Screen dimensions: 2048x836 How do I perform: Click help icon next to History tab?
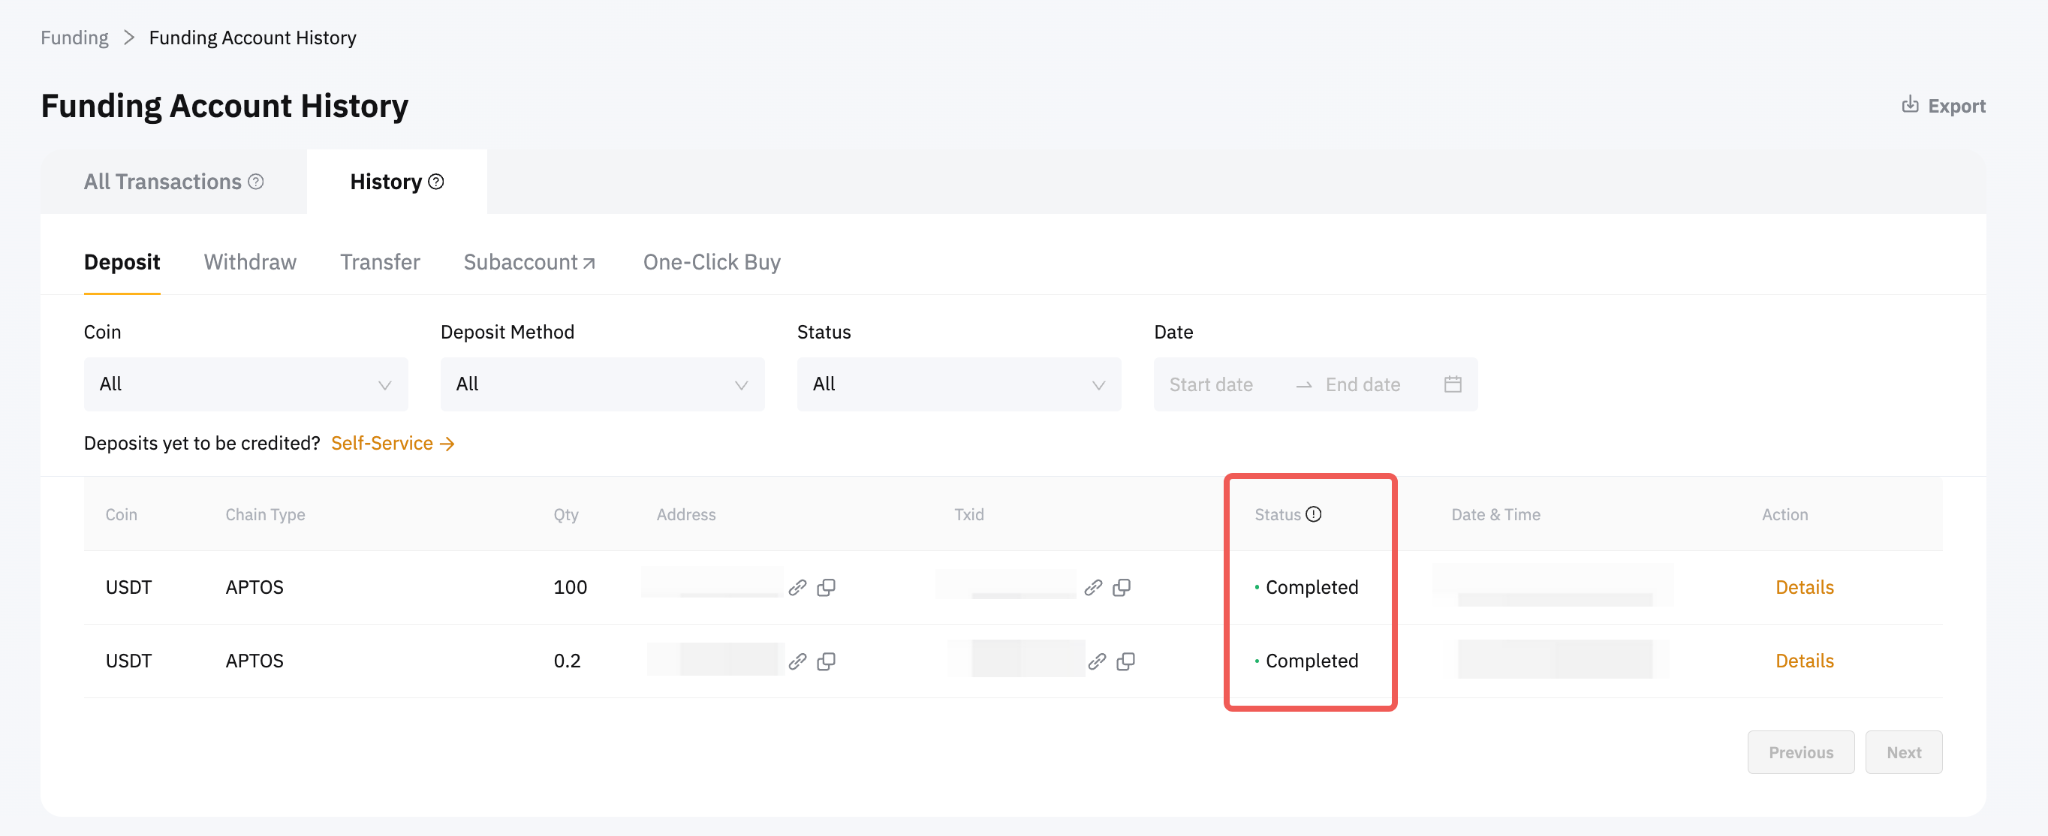[436, 182]
